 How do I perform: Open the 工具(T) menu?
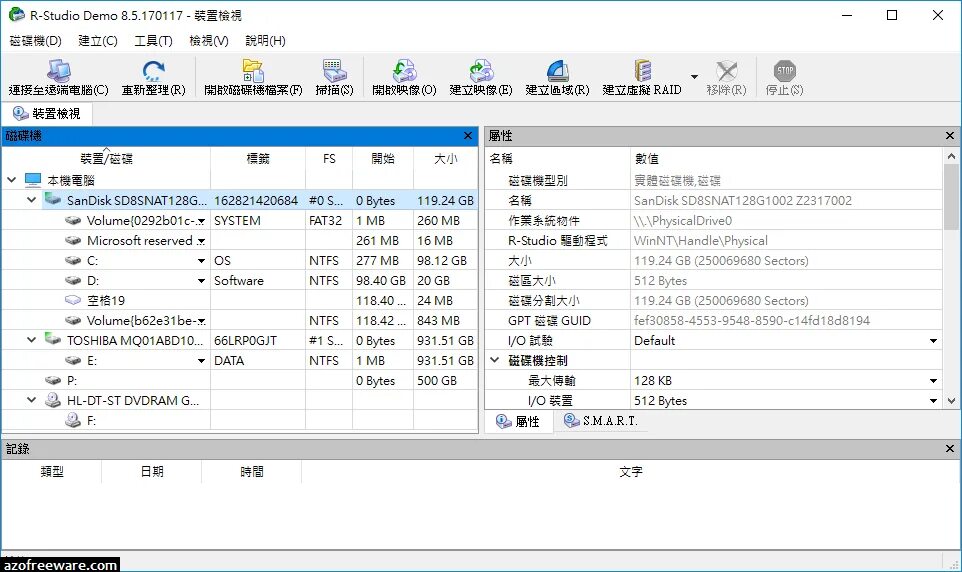[153, 41]
